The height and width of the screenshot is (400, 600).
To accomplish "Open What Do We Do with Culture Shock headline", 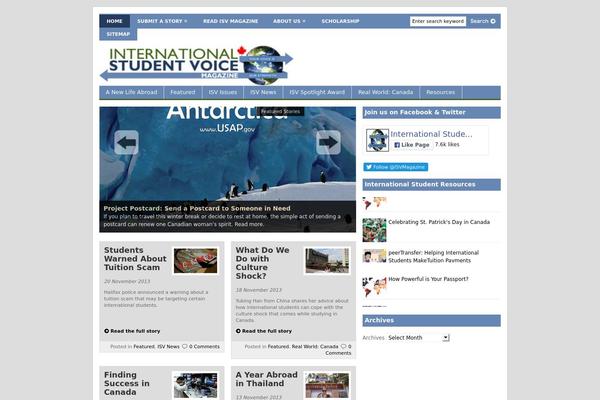I will point(262,263).
